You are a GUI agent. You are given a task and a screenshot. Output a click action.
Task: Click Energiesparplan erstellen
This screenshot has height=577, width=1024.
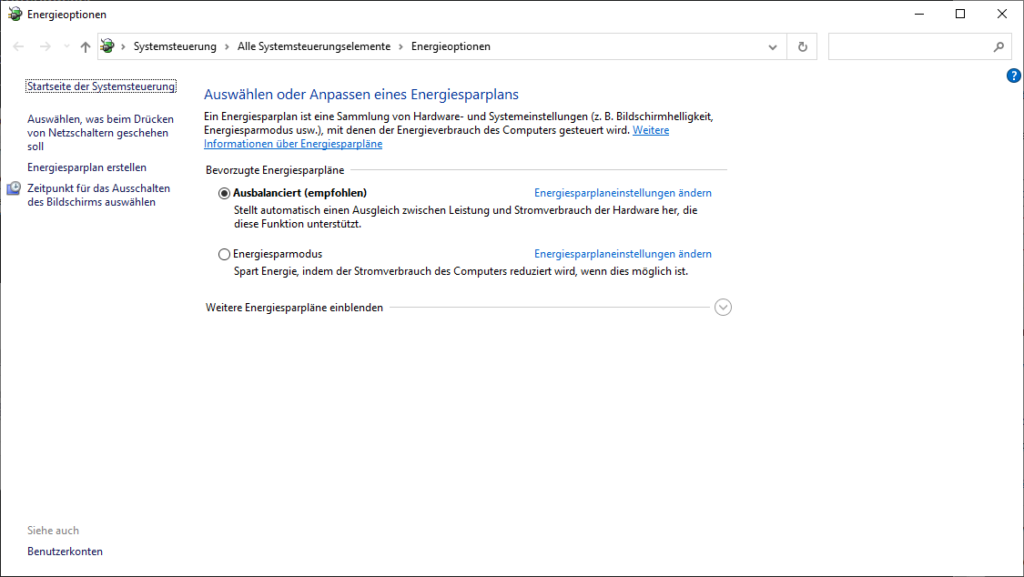tap(87, 168)
